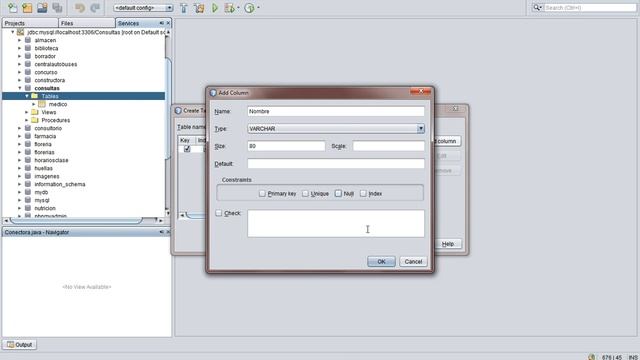
Task: Click the Procedures folder icon
Action: coord(35,120)
